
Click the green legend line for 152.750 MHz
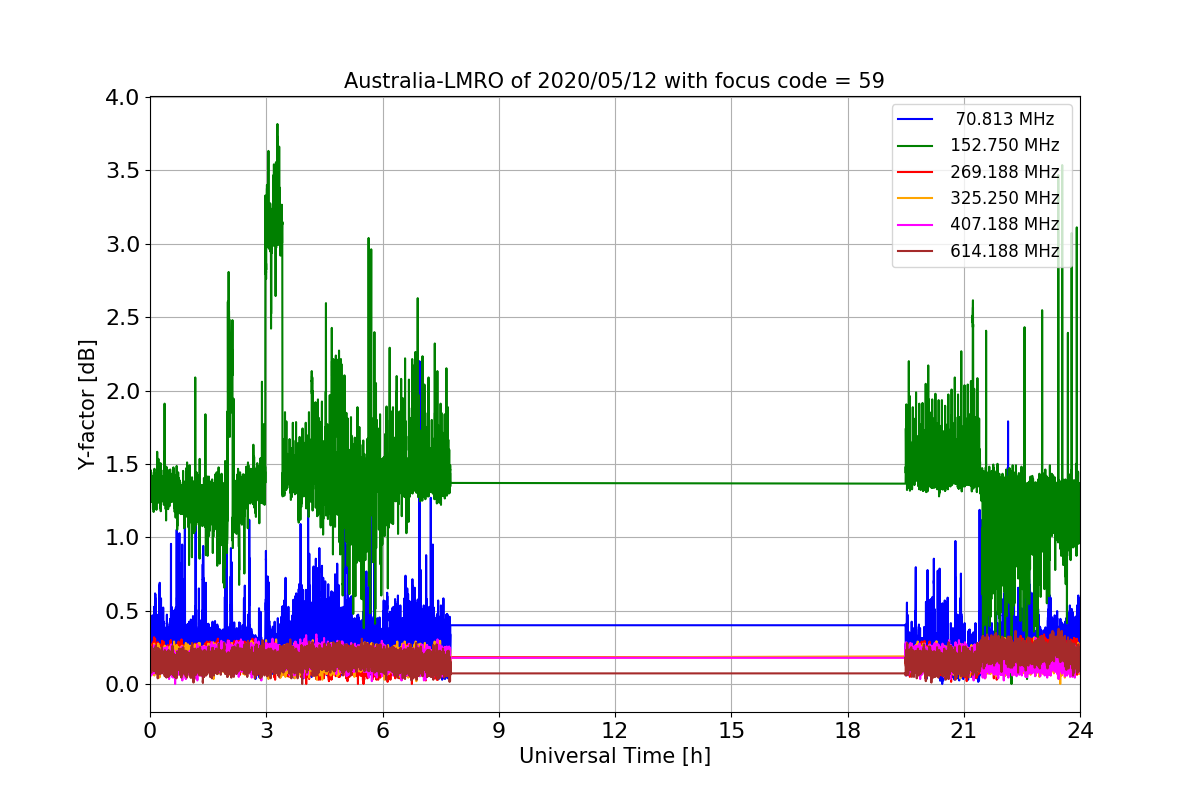915,146
